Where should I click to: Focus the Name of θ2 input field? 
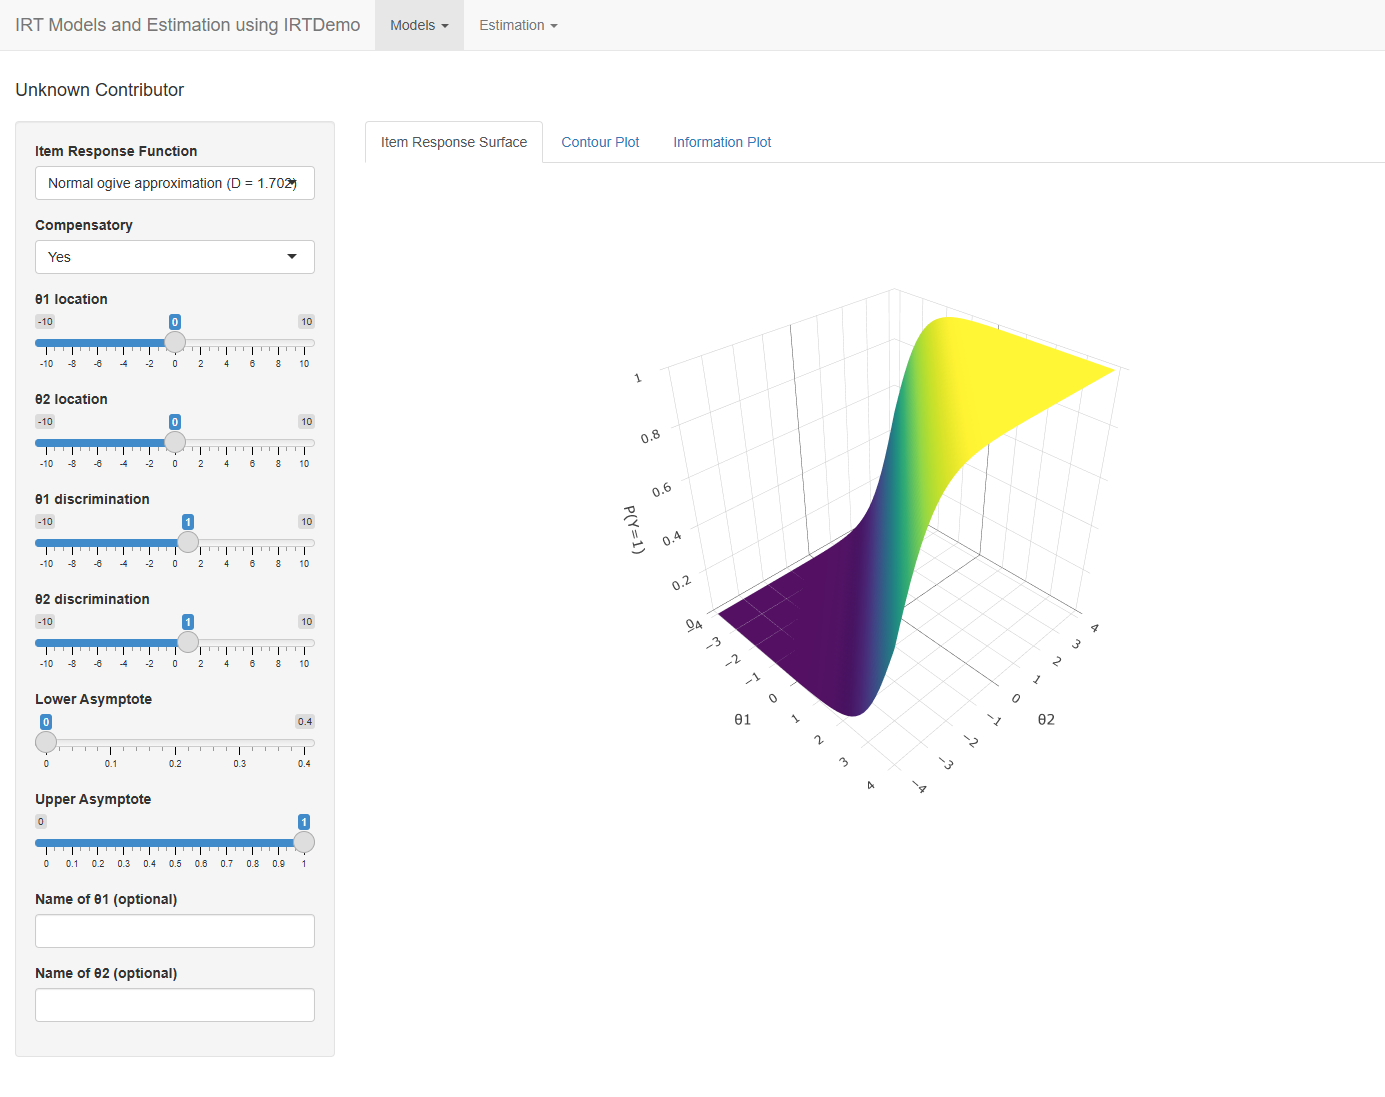click(175, 1005)
